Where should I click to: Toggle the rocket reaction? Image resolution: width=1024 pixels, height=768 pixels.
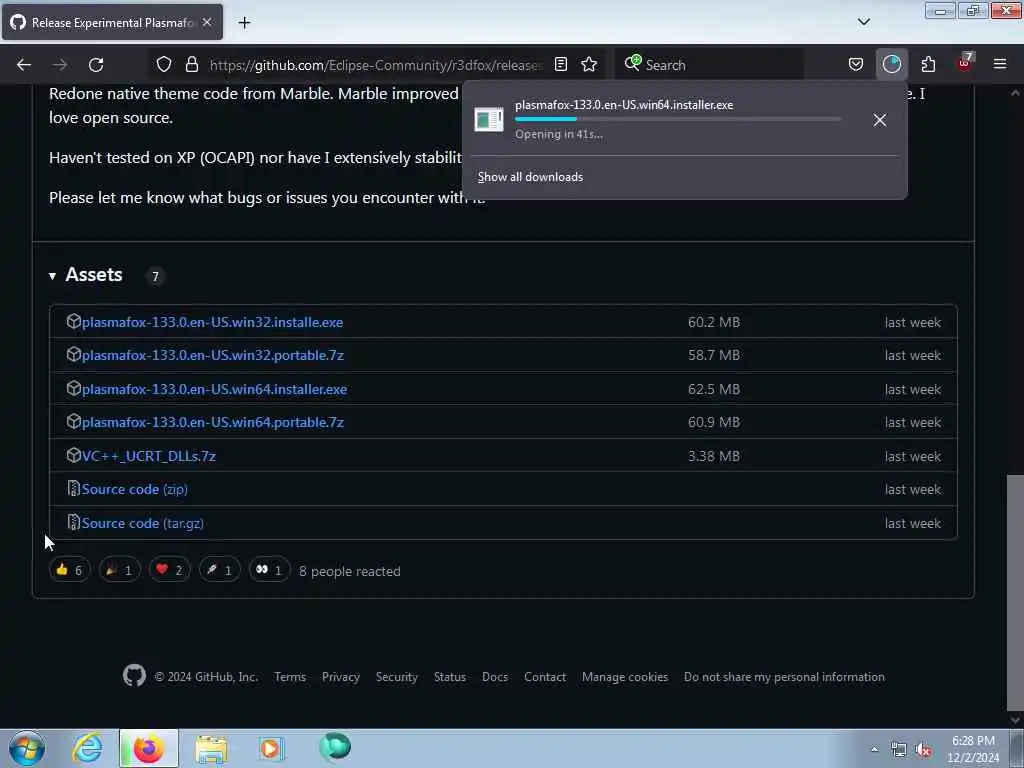tap(219, 570)
